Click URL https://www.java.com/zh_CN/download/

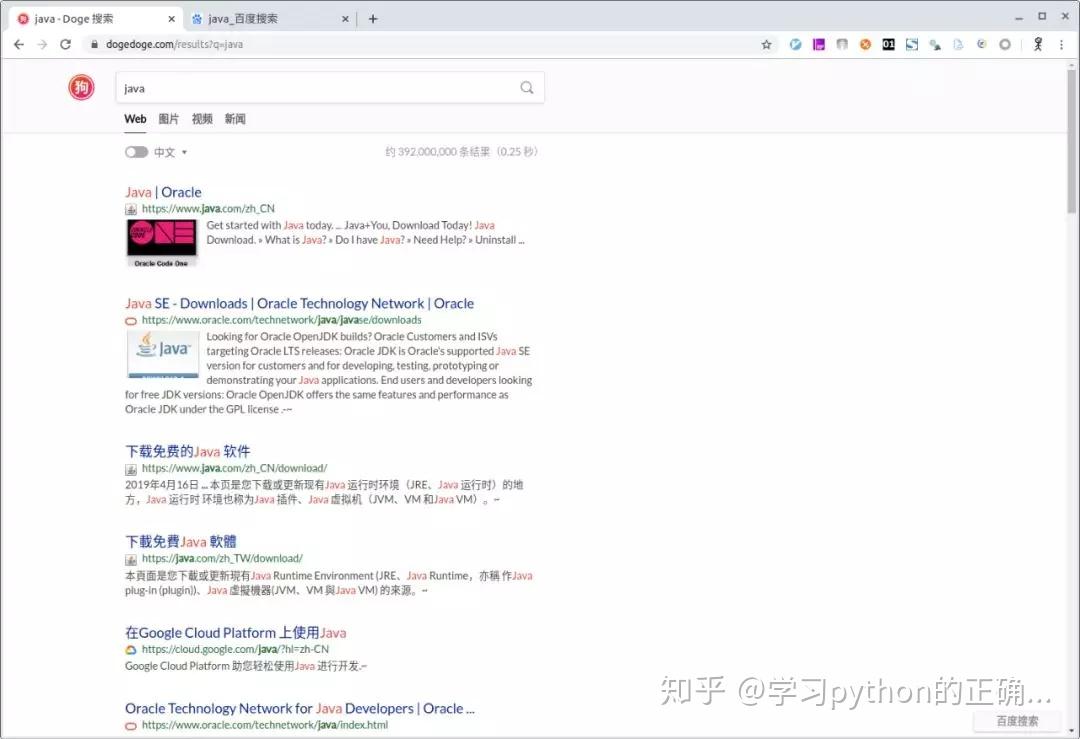[x=234, y=468]
